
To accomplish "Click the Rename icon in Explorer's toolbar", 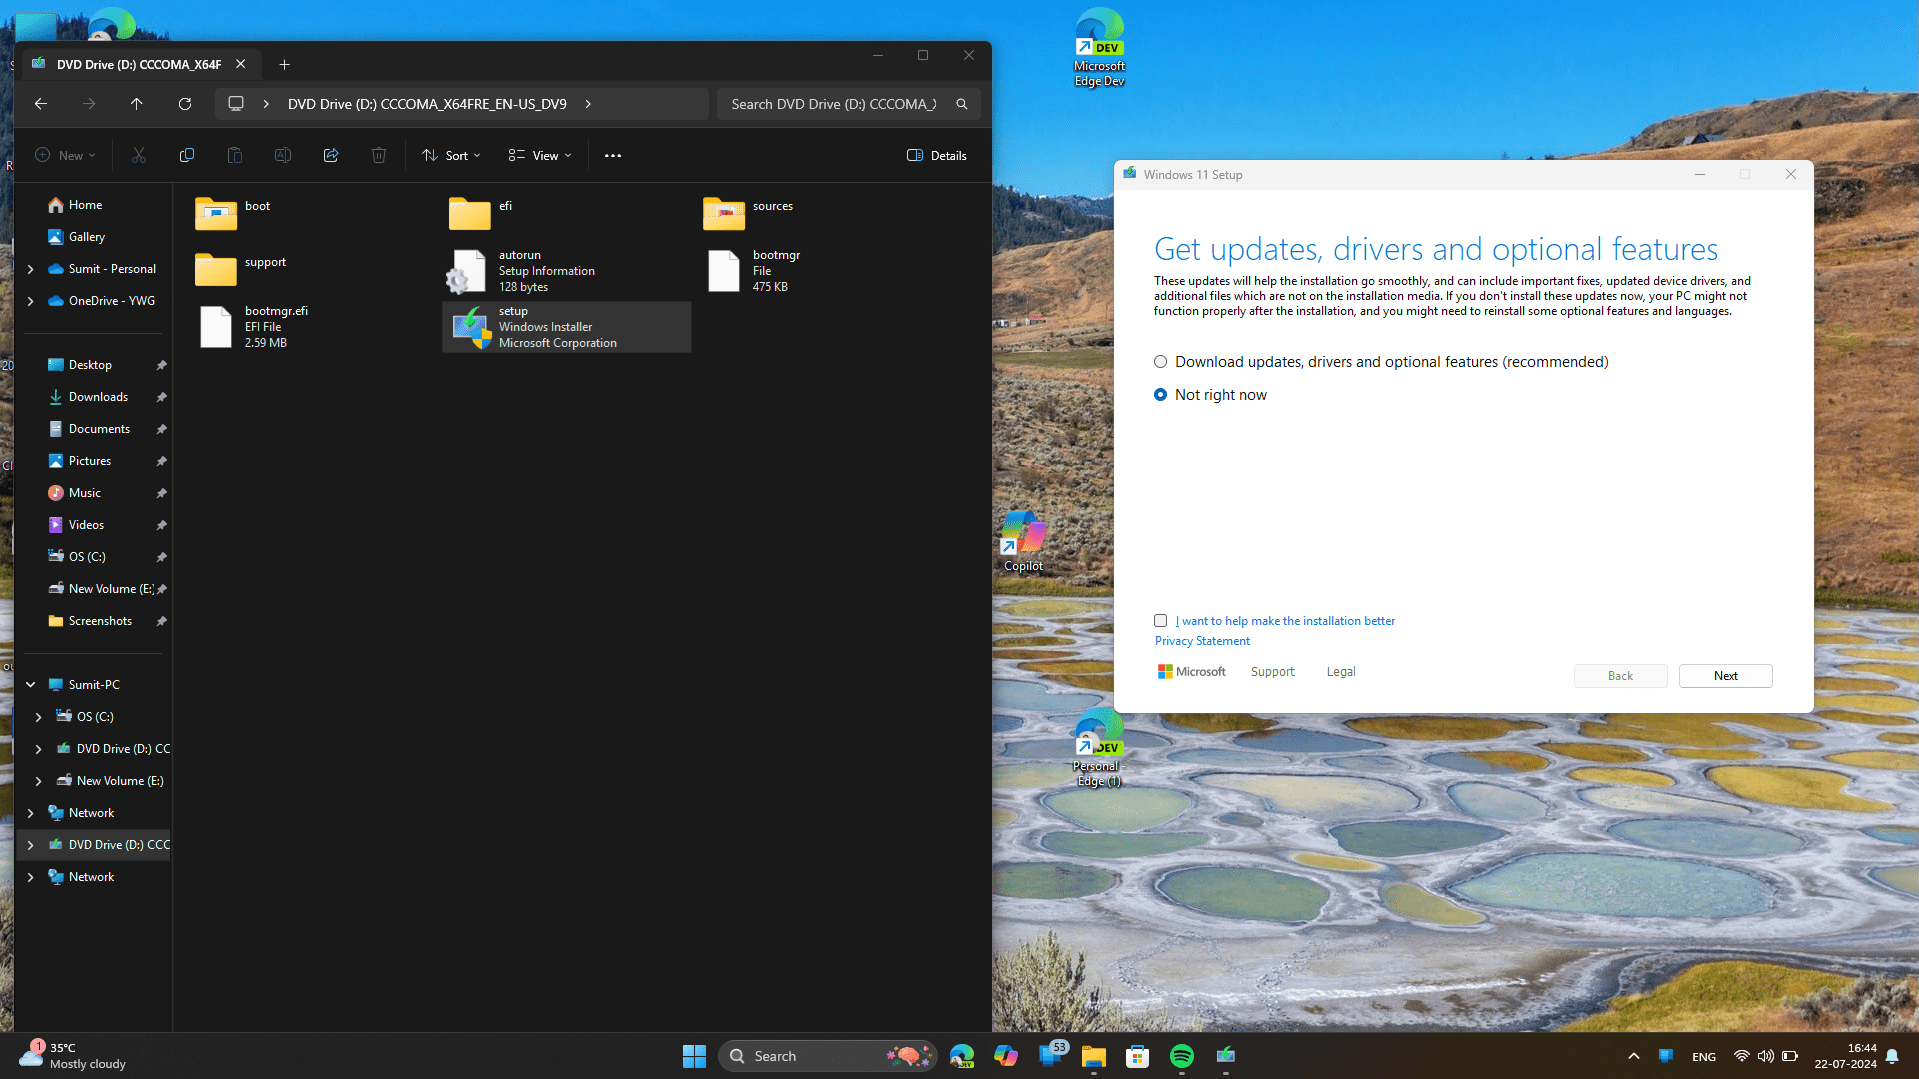I will pyautogui.click(x=282, y=155).
